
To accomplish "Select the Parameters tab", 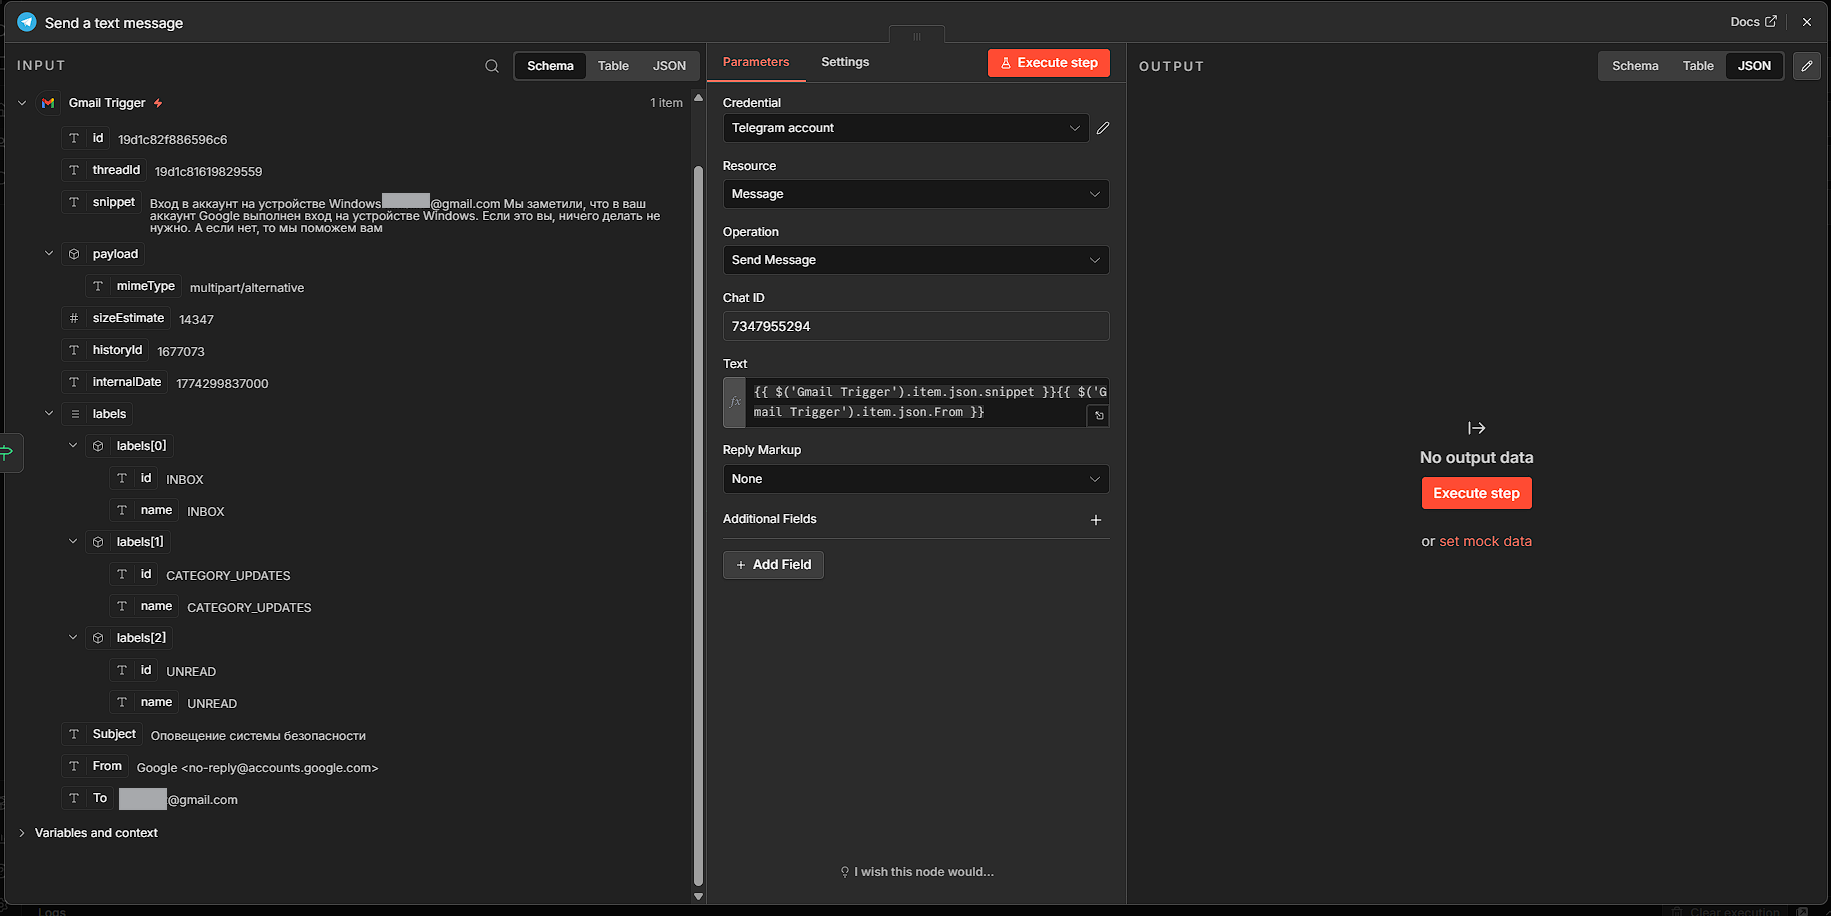I will [x=756, y=62].
